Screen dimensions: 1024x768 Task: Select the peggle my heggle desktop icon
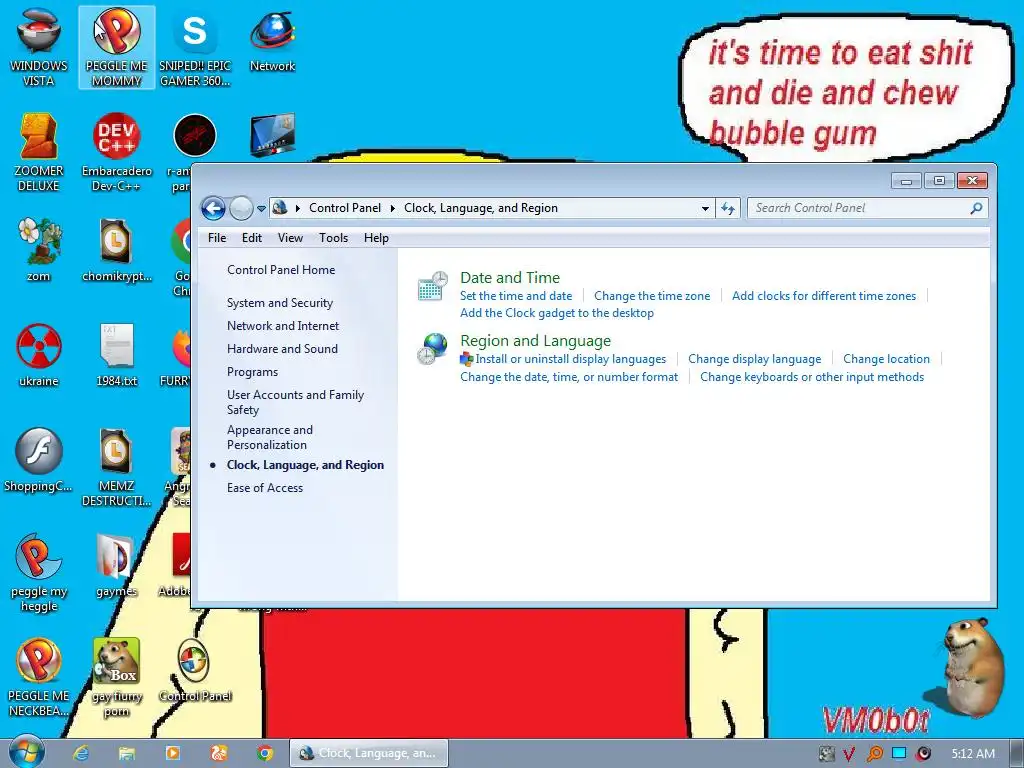point(39,572)
